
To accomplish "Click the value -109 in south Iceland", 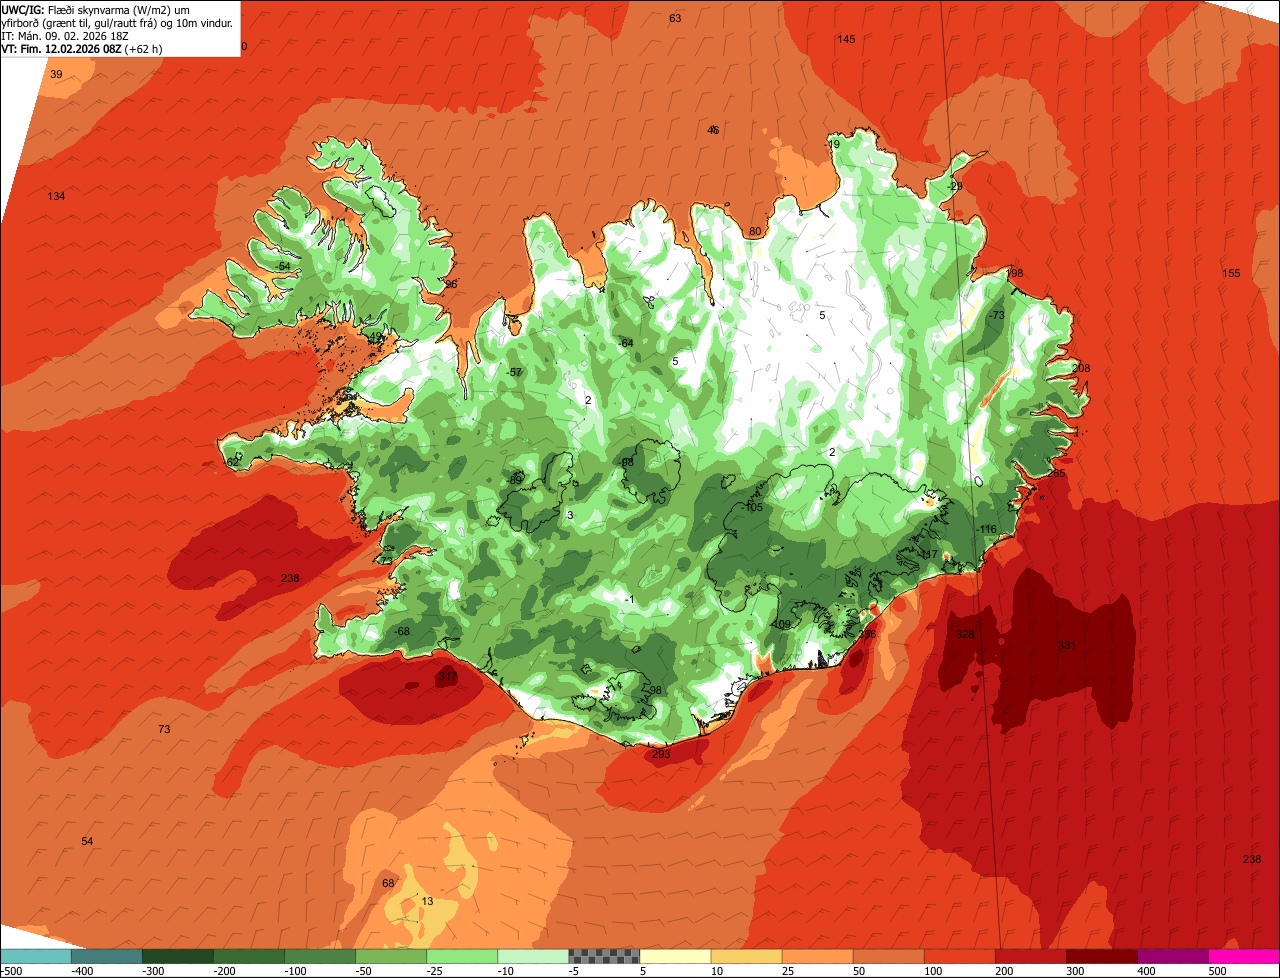I will pyautogui.click(x=781, y=624).
